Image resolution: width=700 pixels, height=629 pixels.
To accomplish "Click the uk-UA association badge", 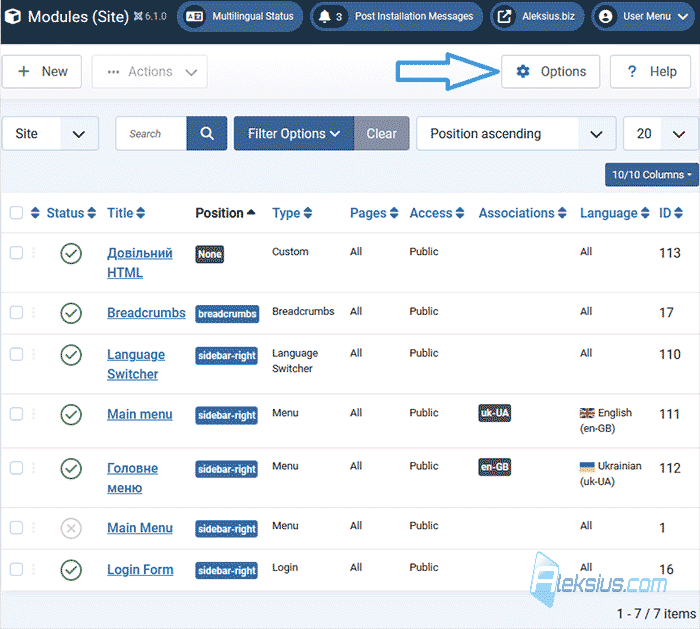I will coord(495,413).
